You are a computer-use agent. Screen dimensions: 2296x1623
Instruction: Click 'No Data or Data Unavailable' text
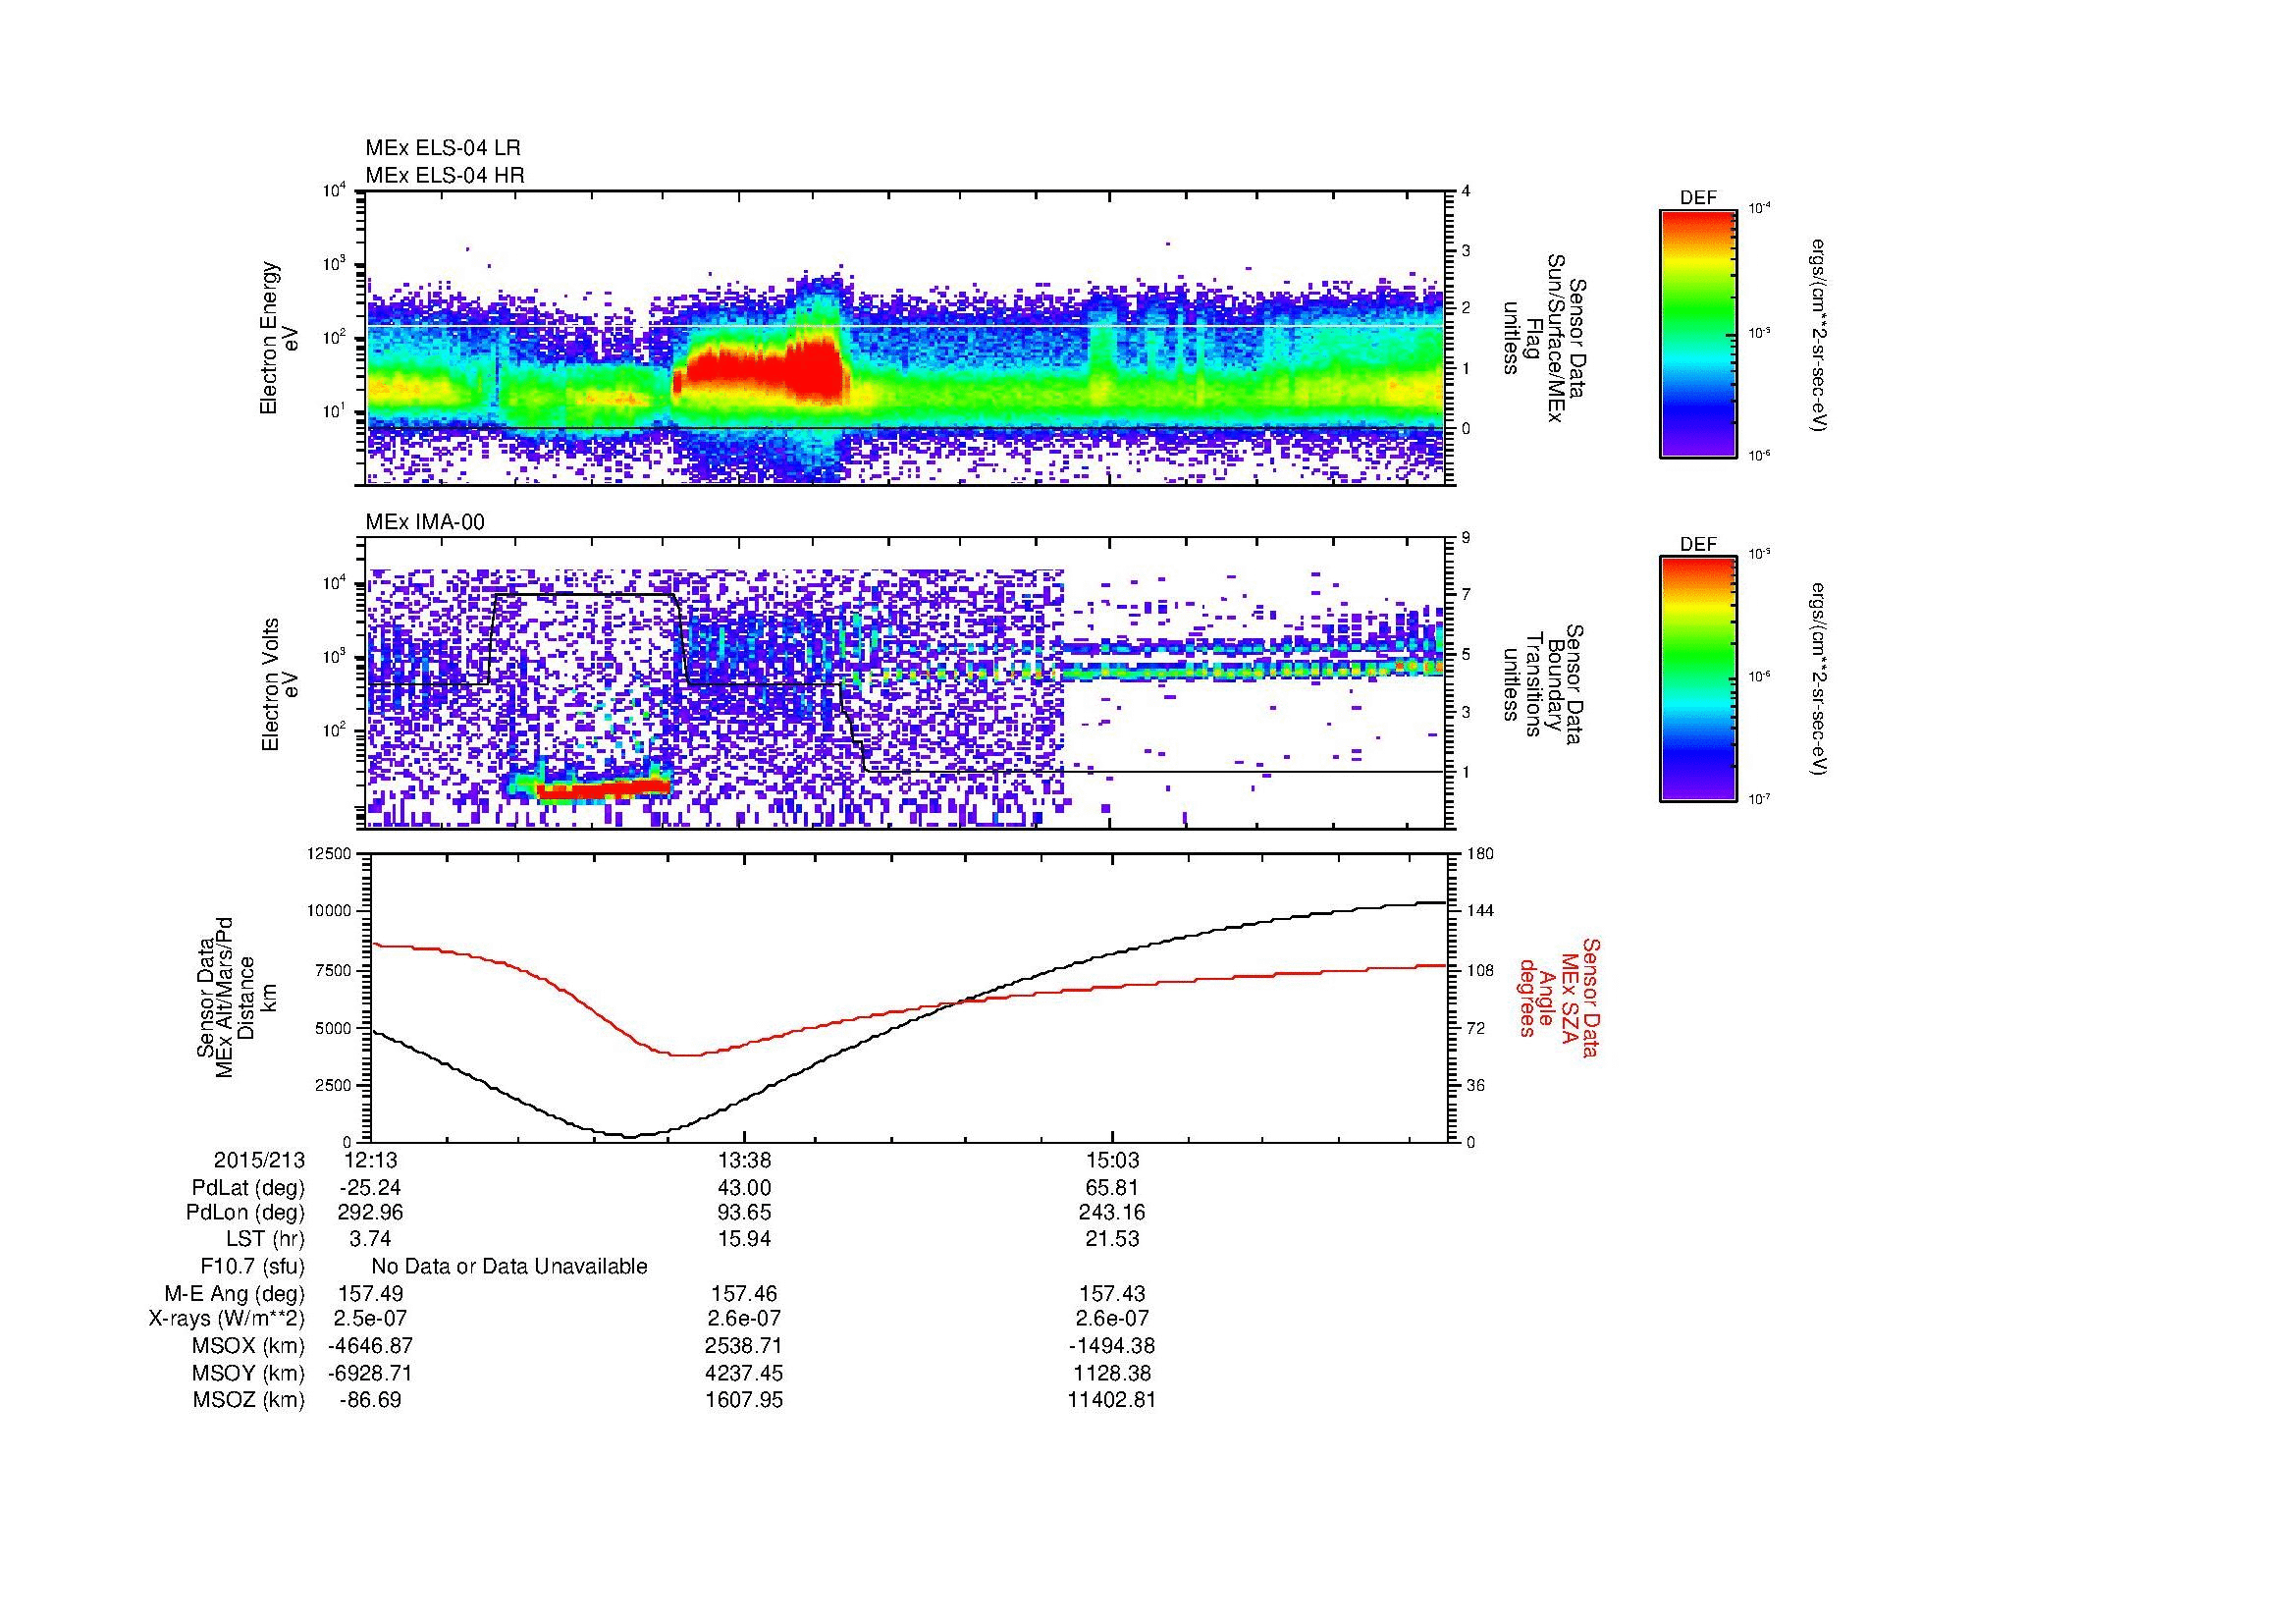coord(509,1267)
